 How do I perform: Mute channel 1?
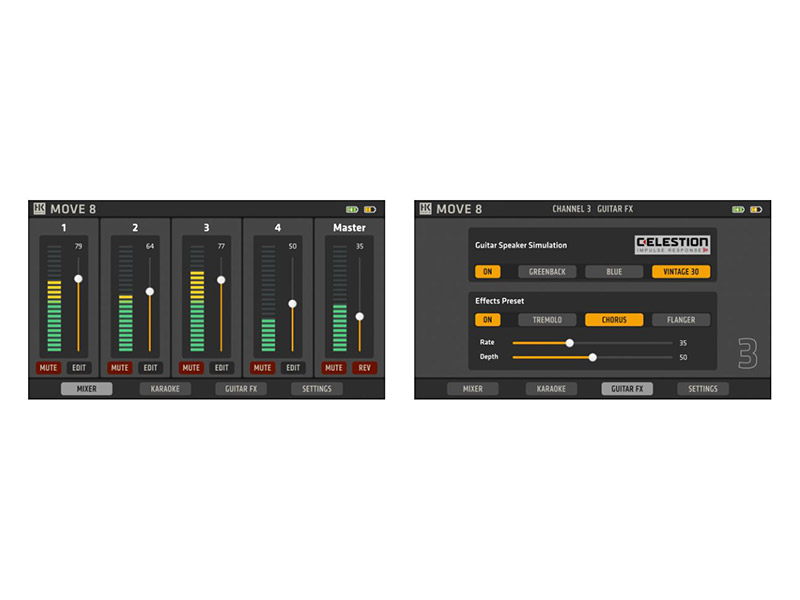coord(48,367)
